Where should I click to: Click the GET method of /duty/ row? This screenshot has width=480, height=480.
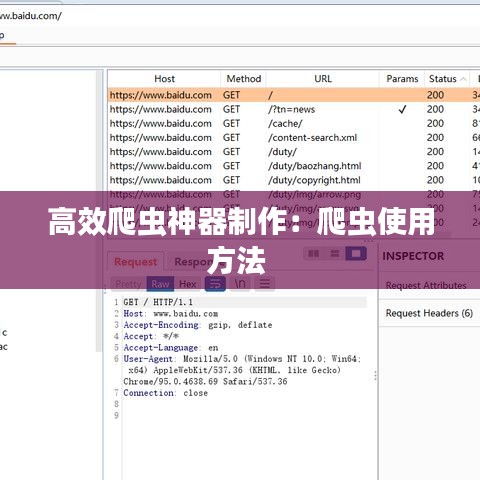[231, 152]
